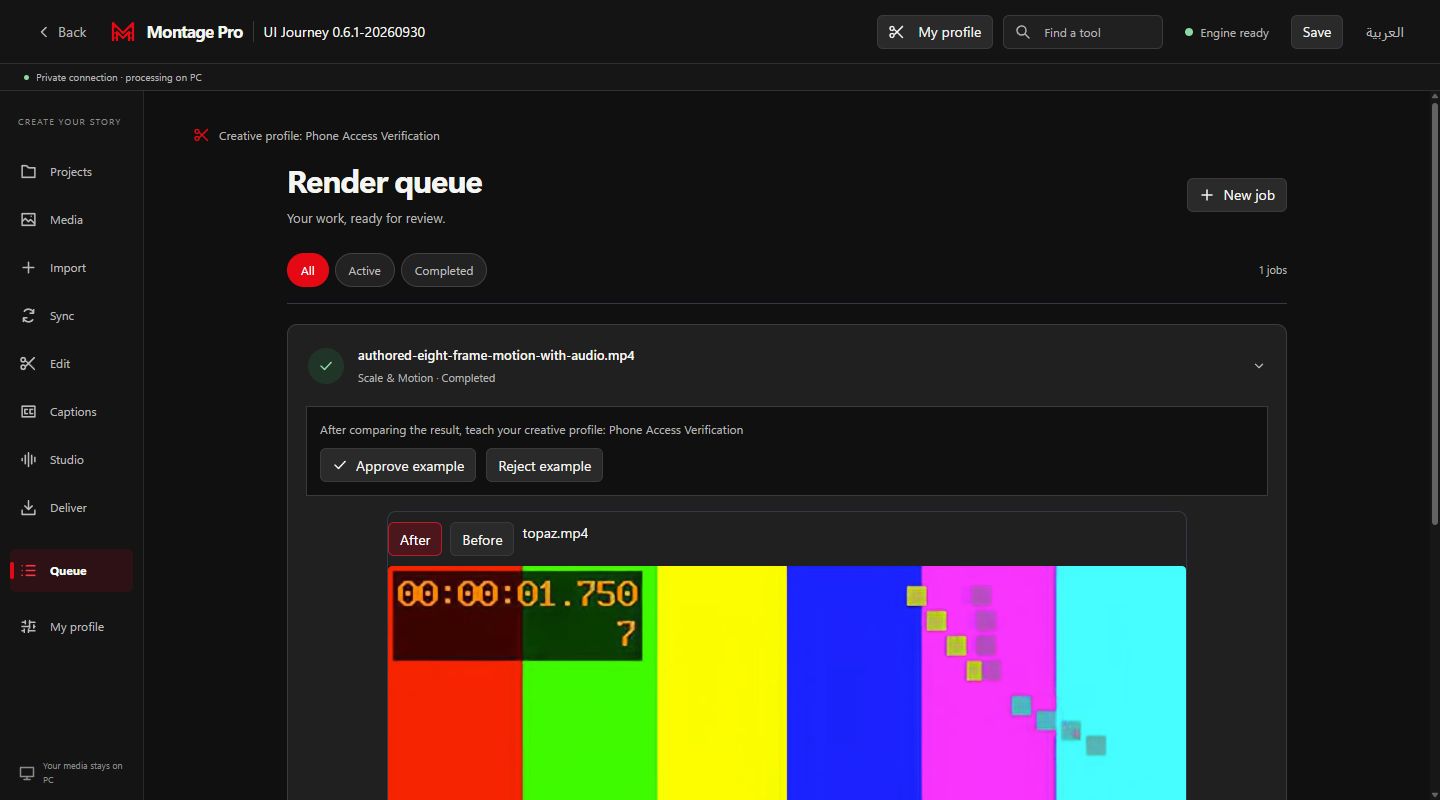The width and height of the screenshot is (1440, 800).
Task: Click the Studio waveform icon in sidebar
Action: pyautogui.click(x=28, y=460)
